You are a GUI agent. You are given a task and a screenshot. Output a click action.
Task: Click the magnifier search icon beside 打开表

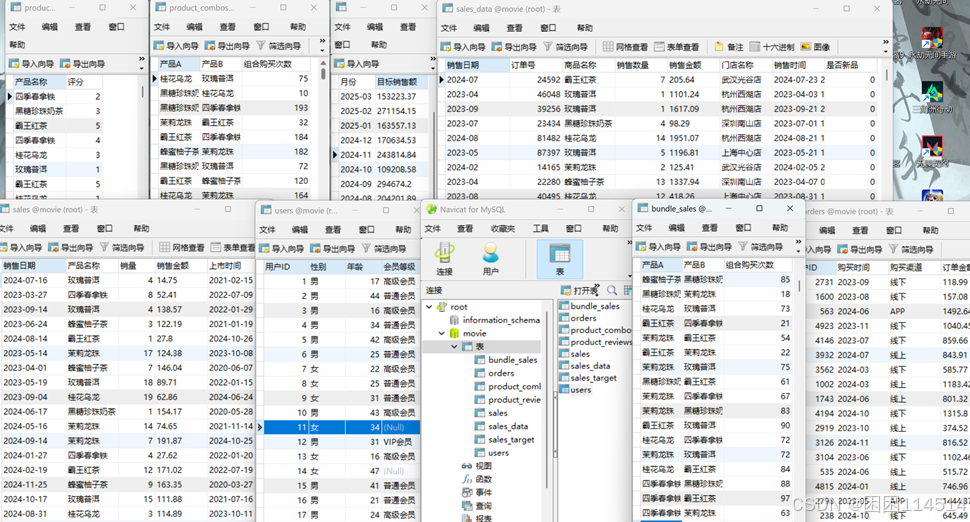pos(611,290)
